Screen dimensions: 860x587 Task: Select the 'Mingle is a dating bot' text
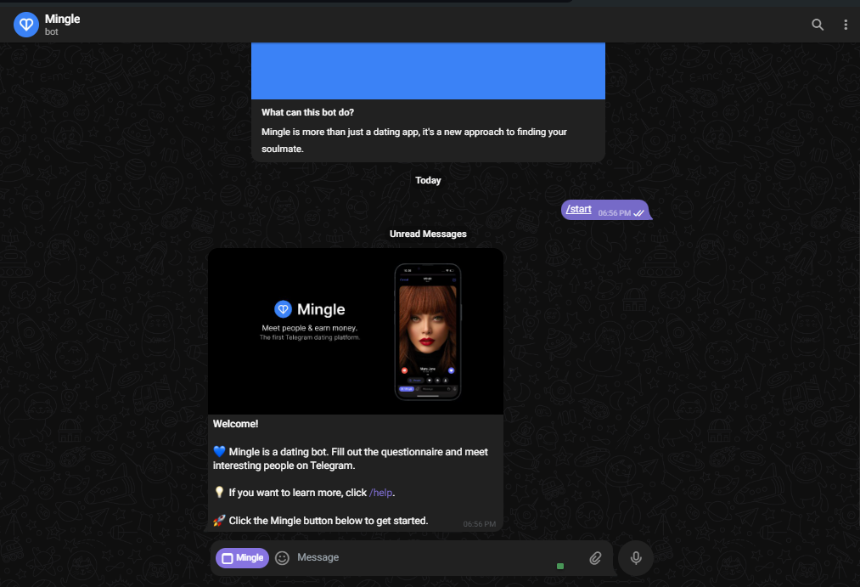coord(350,459)
